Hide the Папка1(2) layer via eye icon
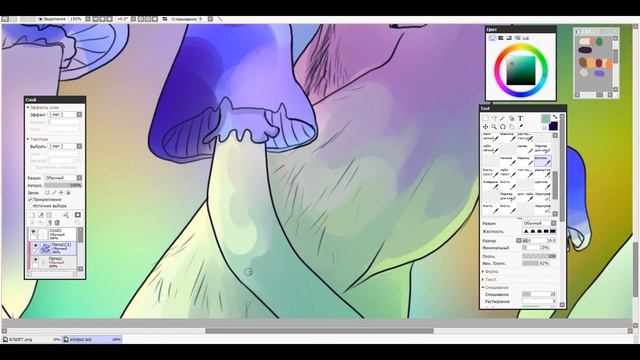This screenshot has width=640, height=360. pyautogui.click(x=36, y=245)
